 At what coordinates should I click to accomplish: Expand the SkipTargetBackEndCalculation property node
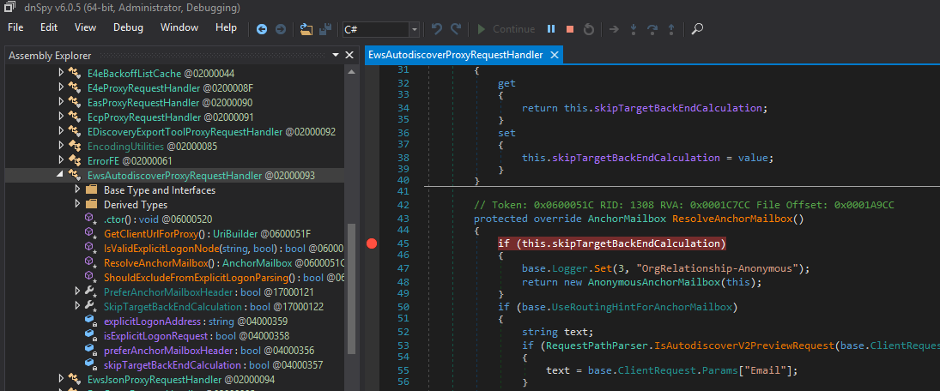pos(77,306)
